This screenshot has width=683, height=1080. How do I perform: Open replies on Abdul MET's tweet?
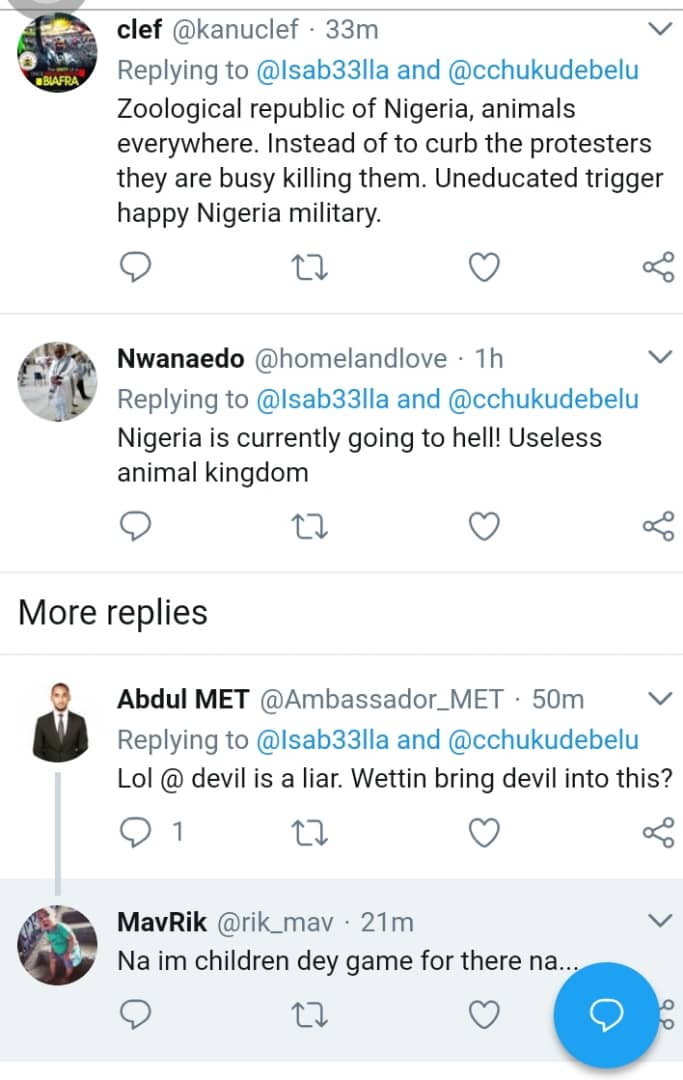(134, 832)
